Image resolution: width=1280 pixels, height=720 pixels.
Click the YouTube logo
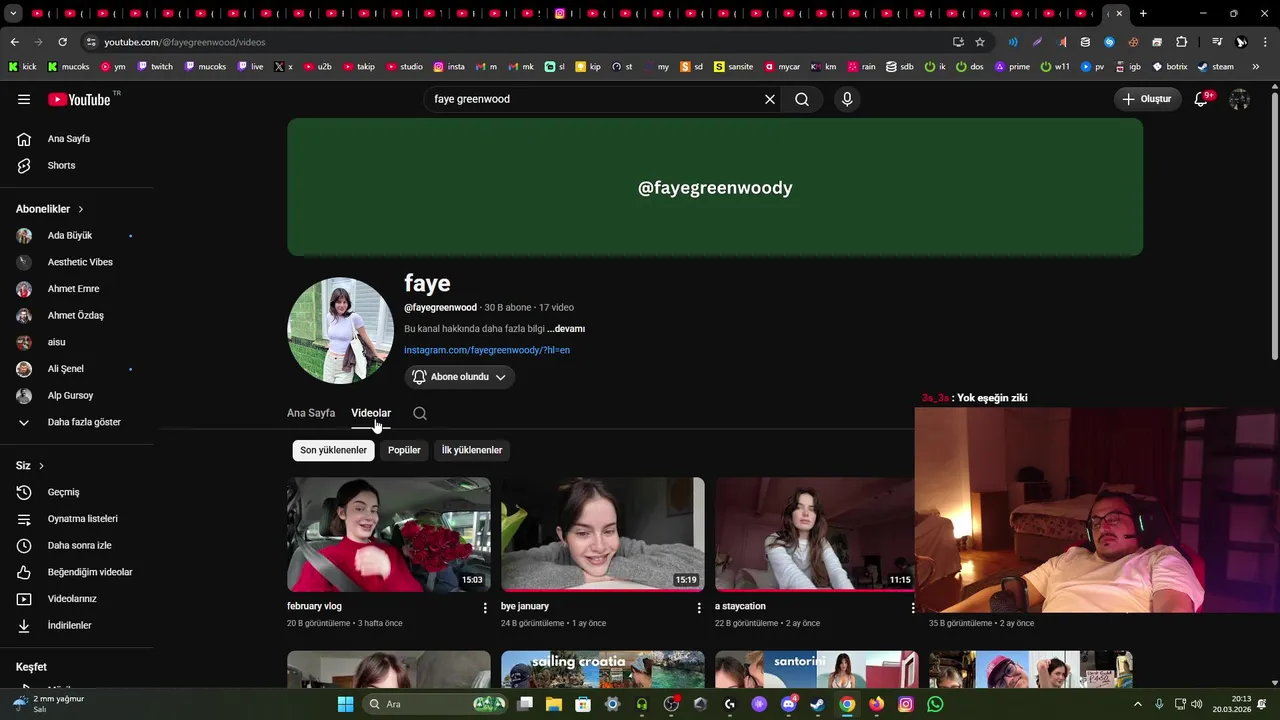click(x=80, y=99)
